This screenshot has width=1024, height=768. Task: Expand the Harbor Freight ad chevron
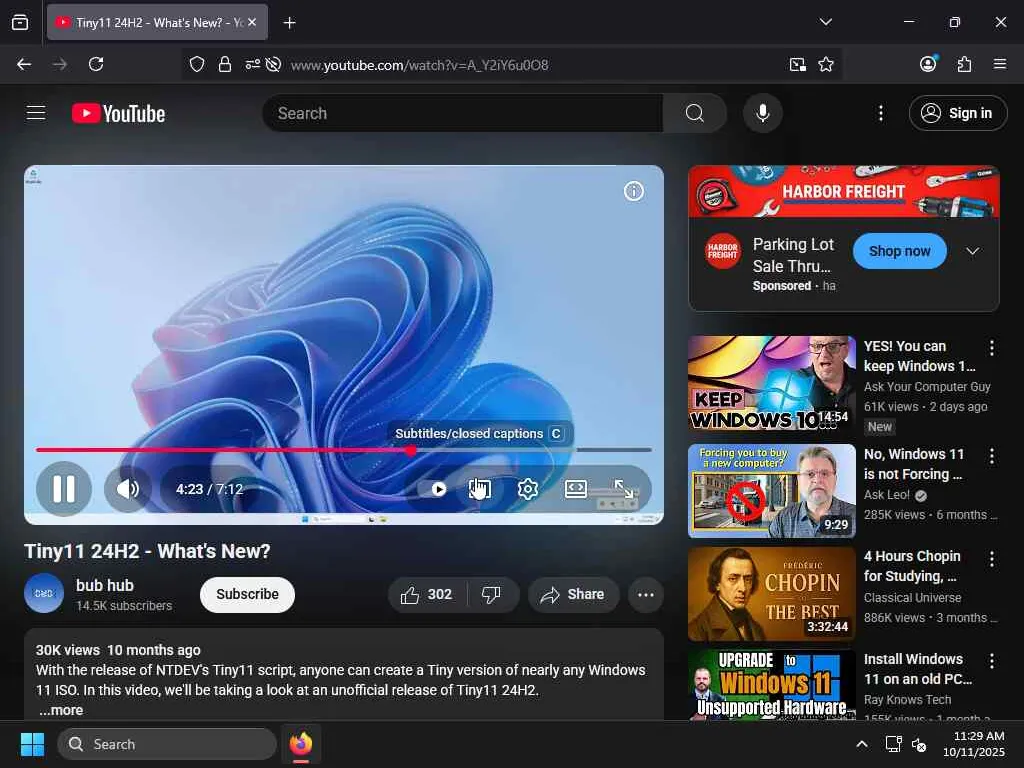[972, 251]
